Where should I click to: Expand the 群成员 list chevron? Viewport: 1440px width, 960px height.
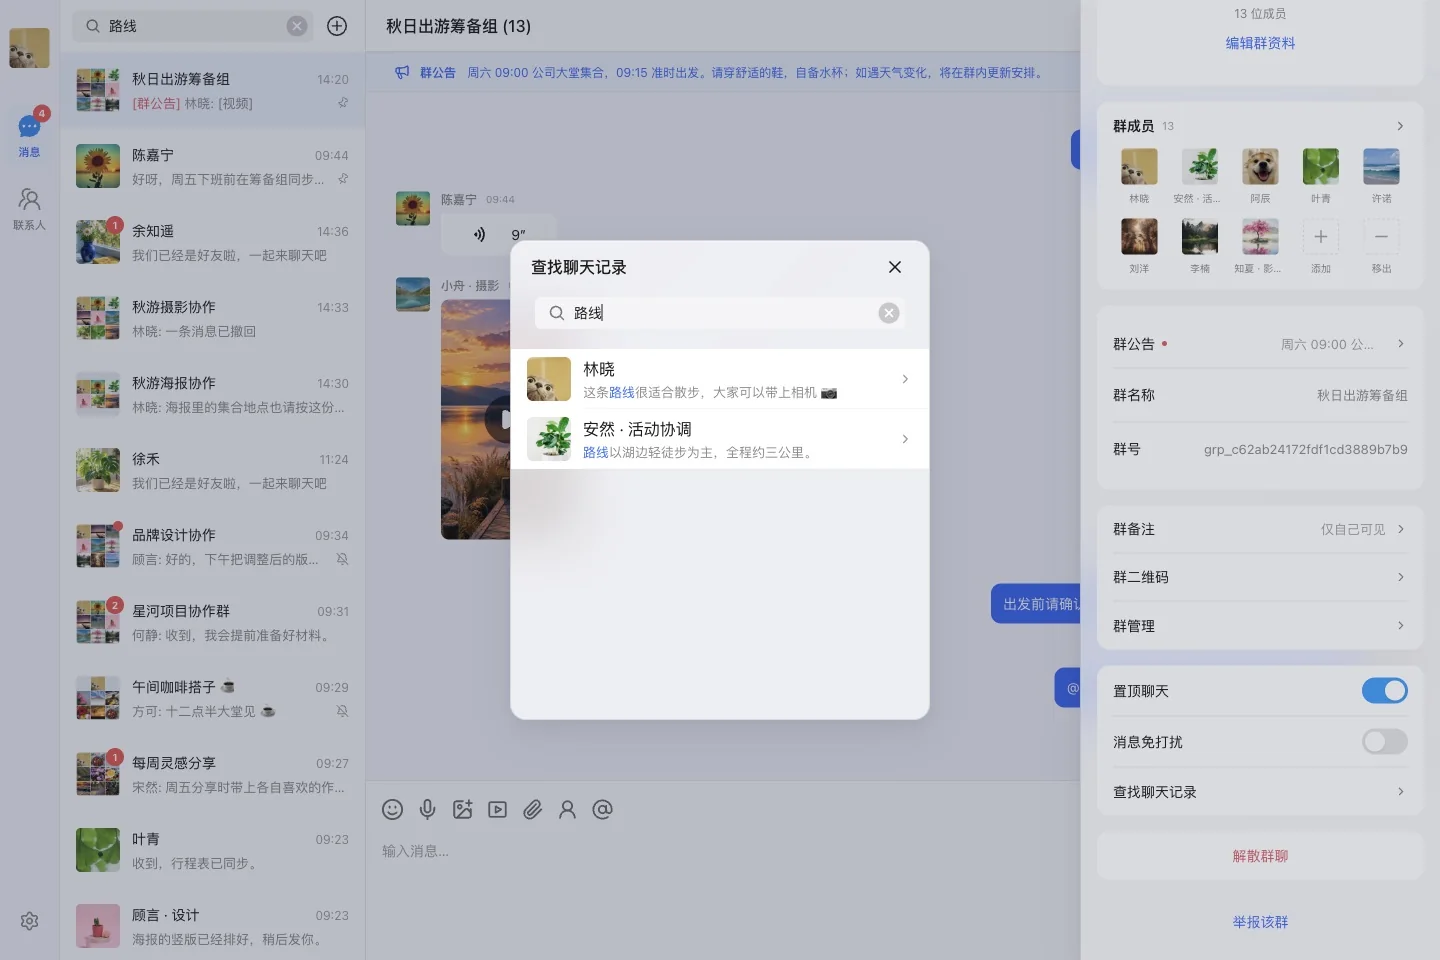pyautogui.click(x=1400, y=126)
